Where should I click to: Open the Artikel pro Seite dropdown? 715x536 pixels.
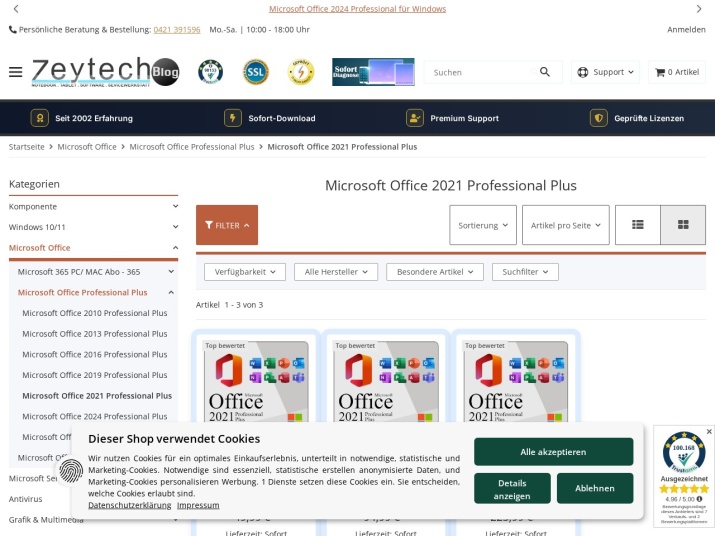point(565,225)
